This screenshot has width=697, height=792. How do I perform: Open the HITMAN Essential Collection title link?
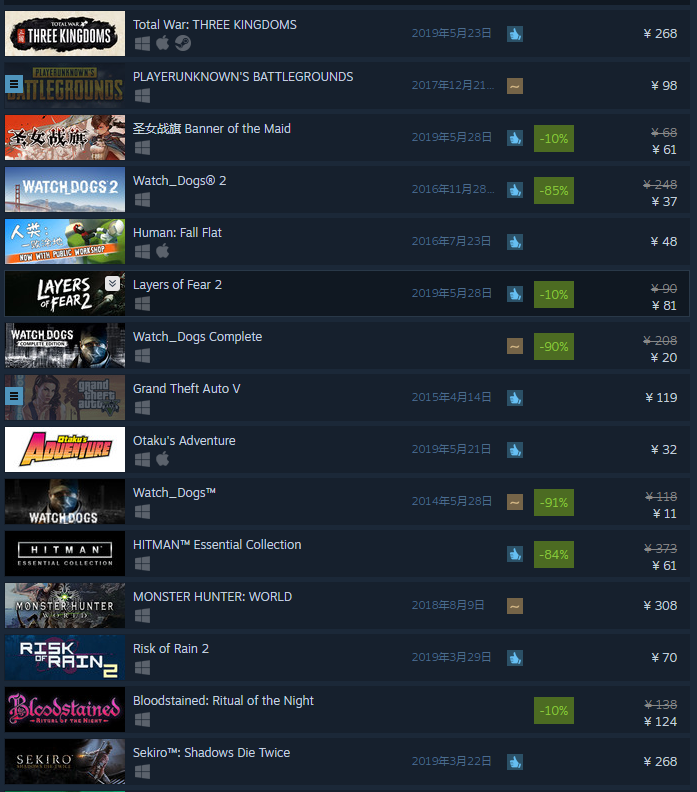tap(217, 544)
